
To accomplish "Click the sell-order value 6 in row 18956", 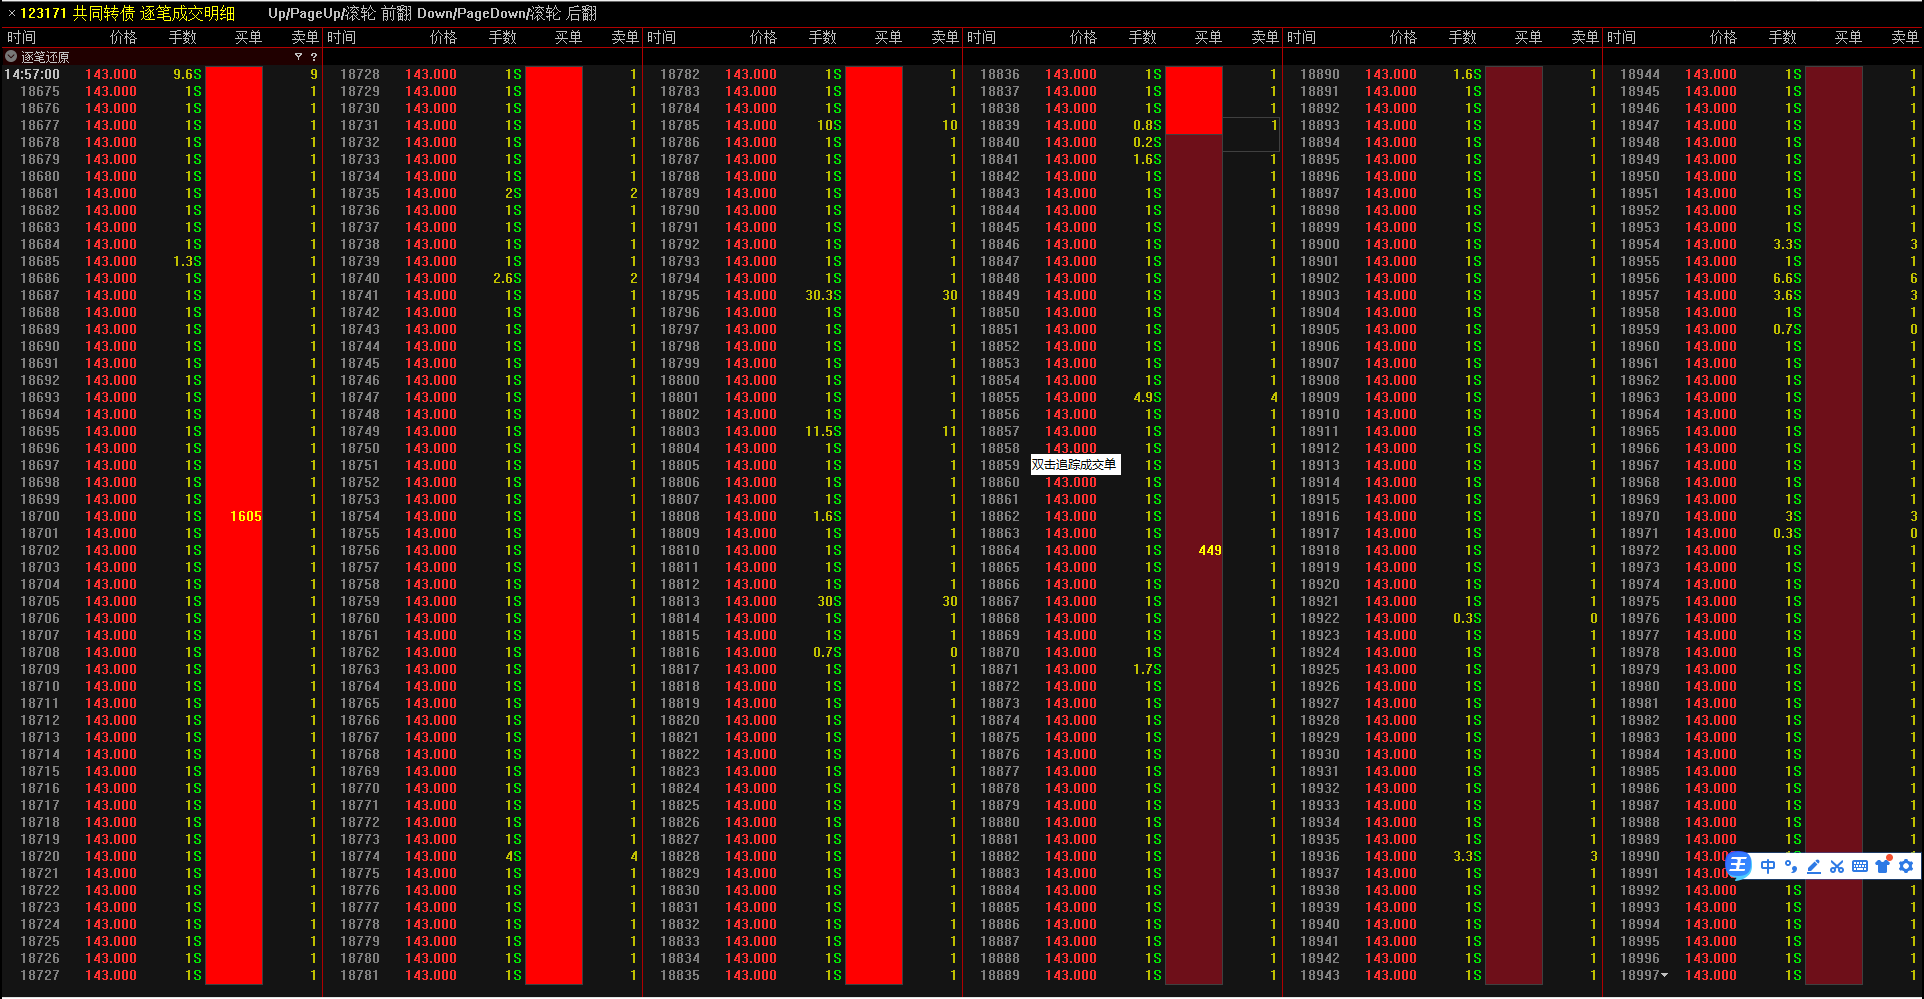I will (1914, 278).
